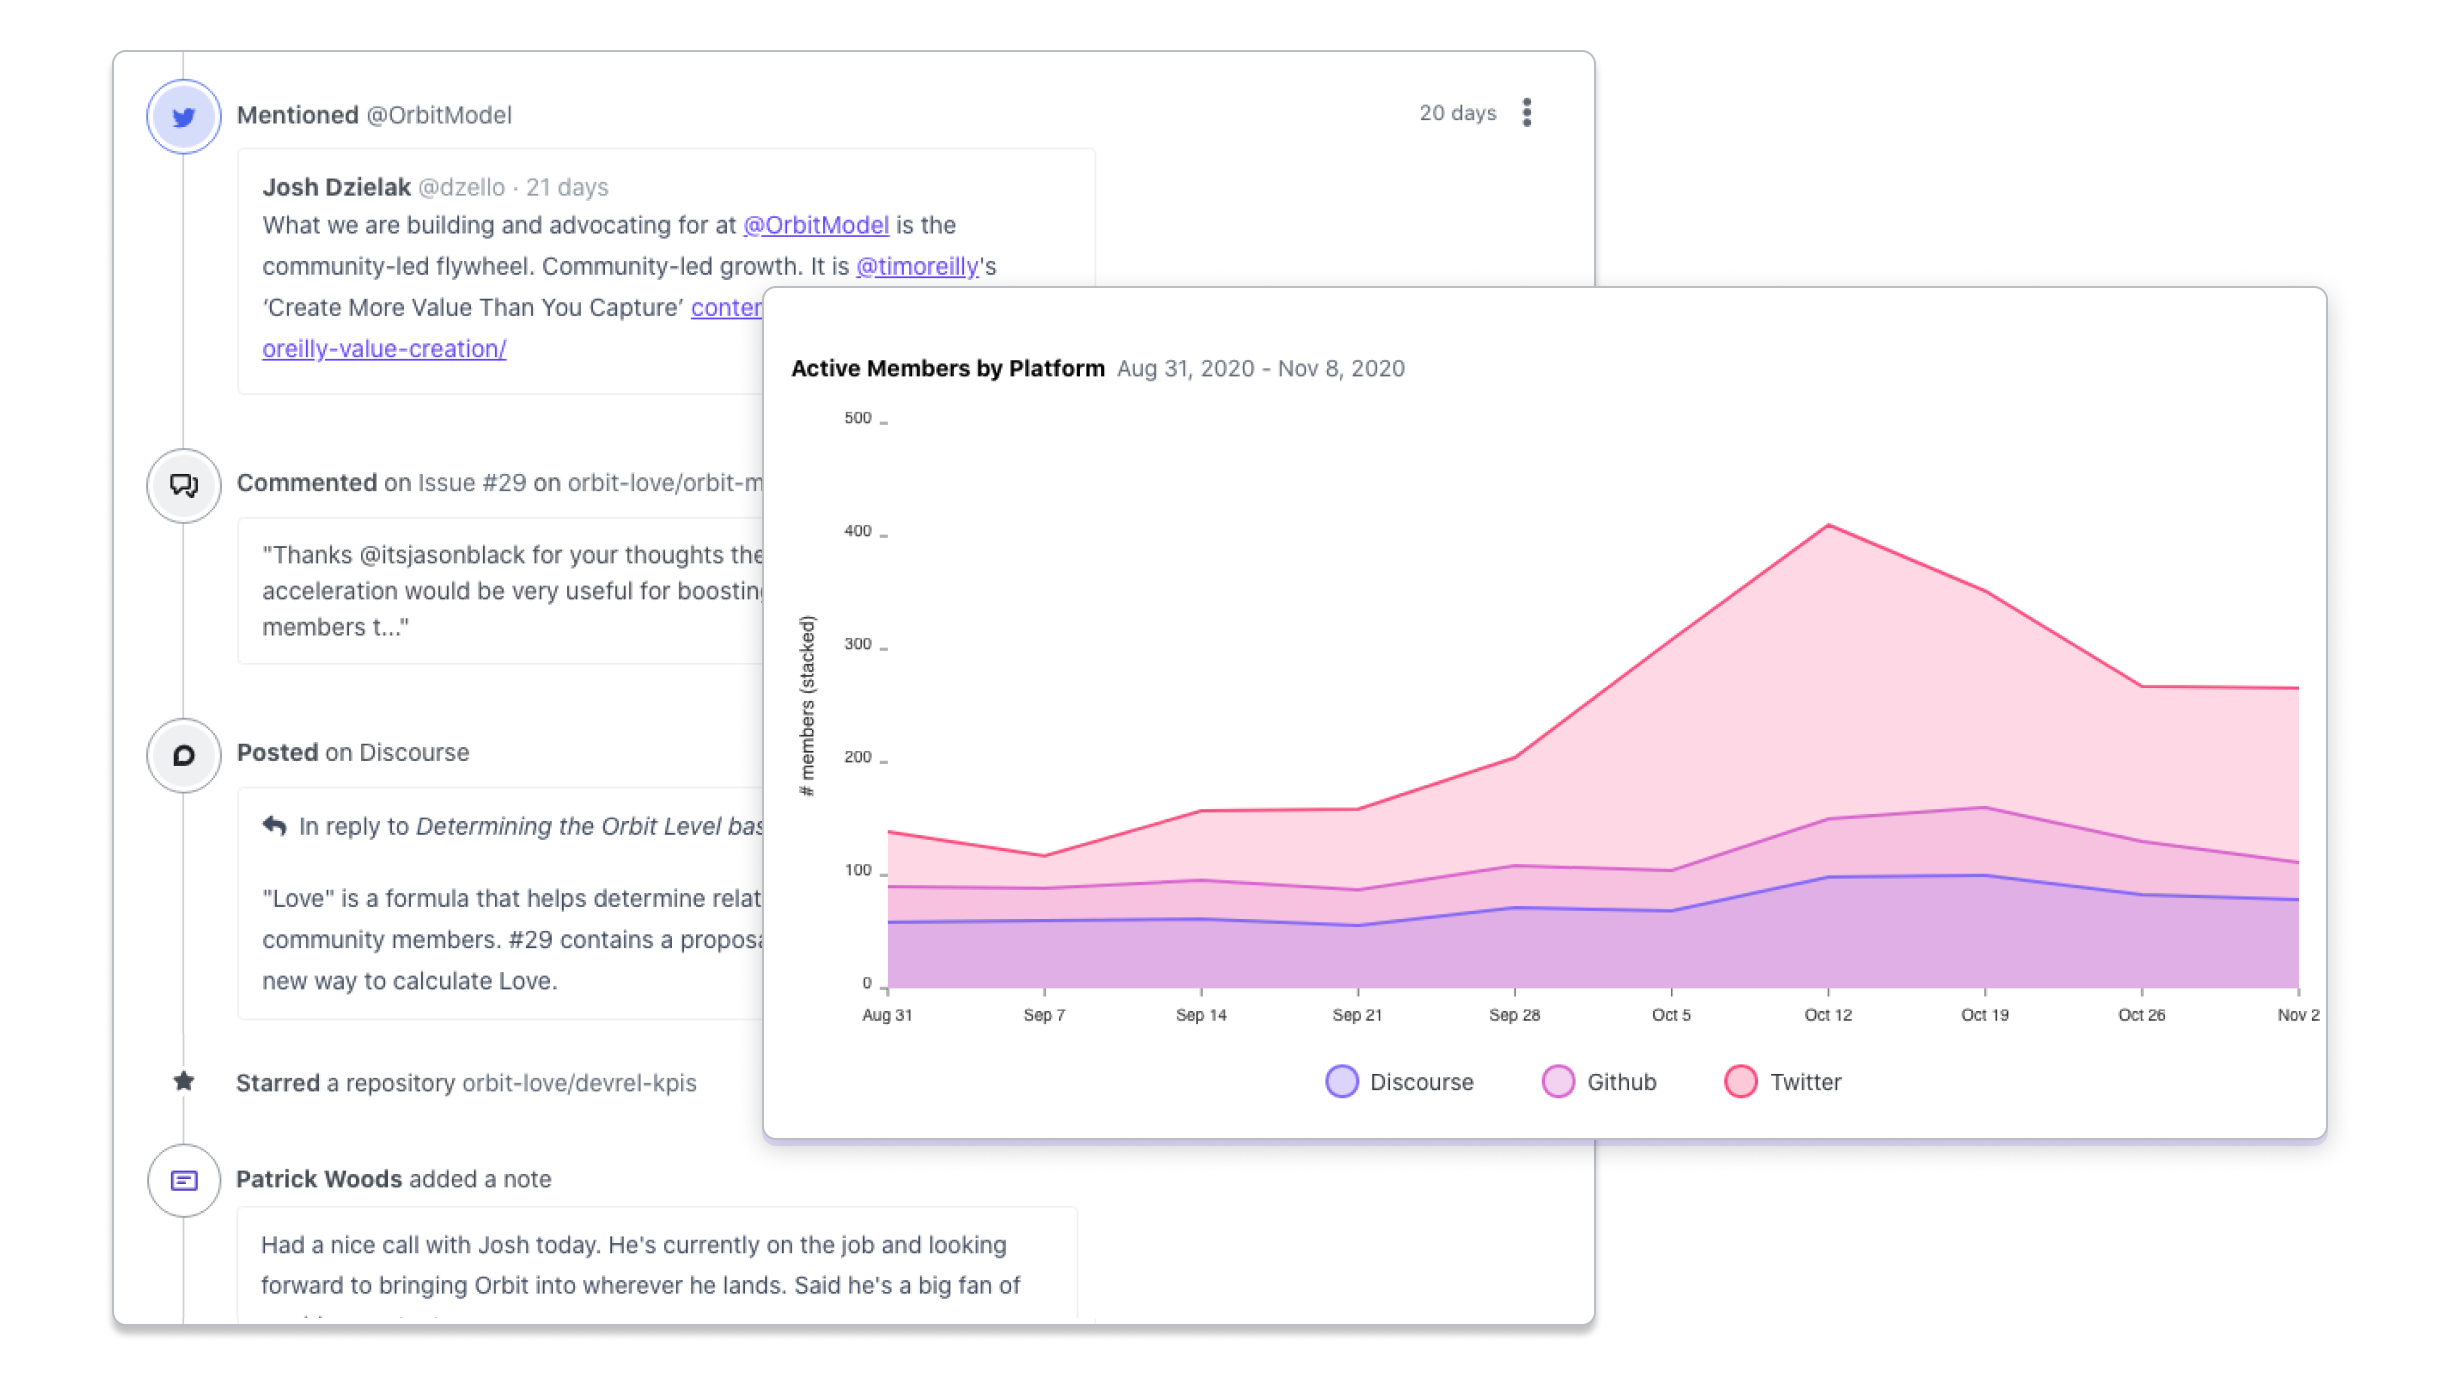
Task: Click the # members (stacked) axis title
Action: pos(807,706)
